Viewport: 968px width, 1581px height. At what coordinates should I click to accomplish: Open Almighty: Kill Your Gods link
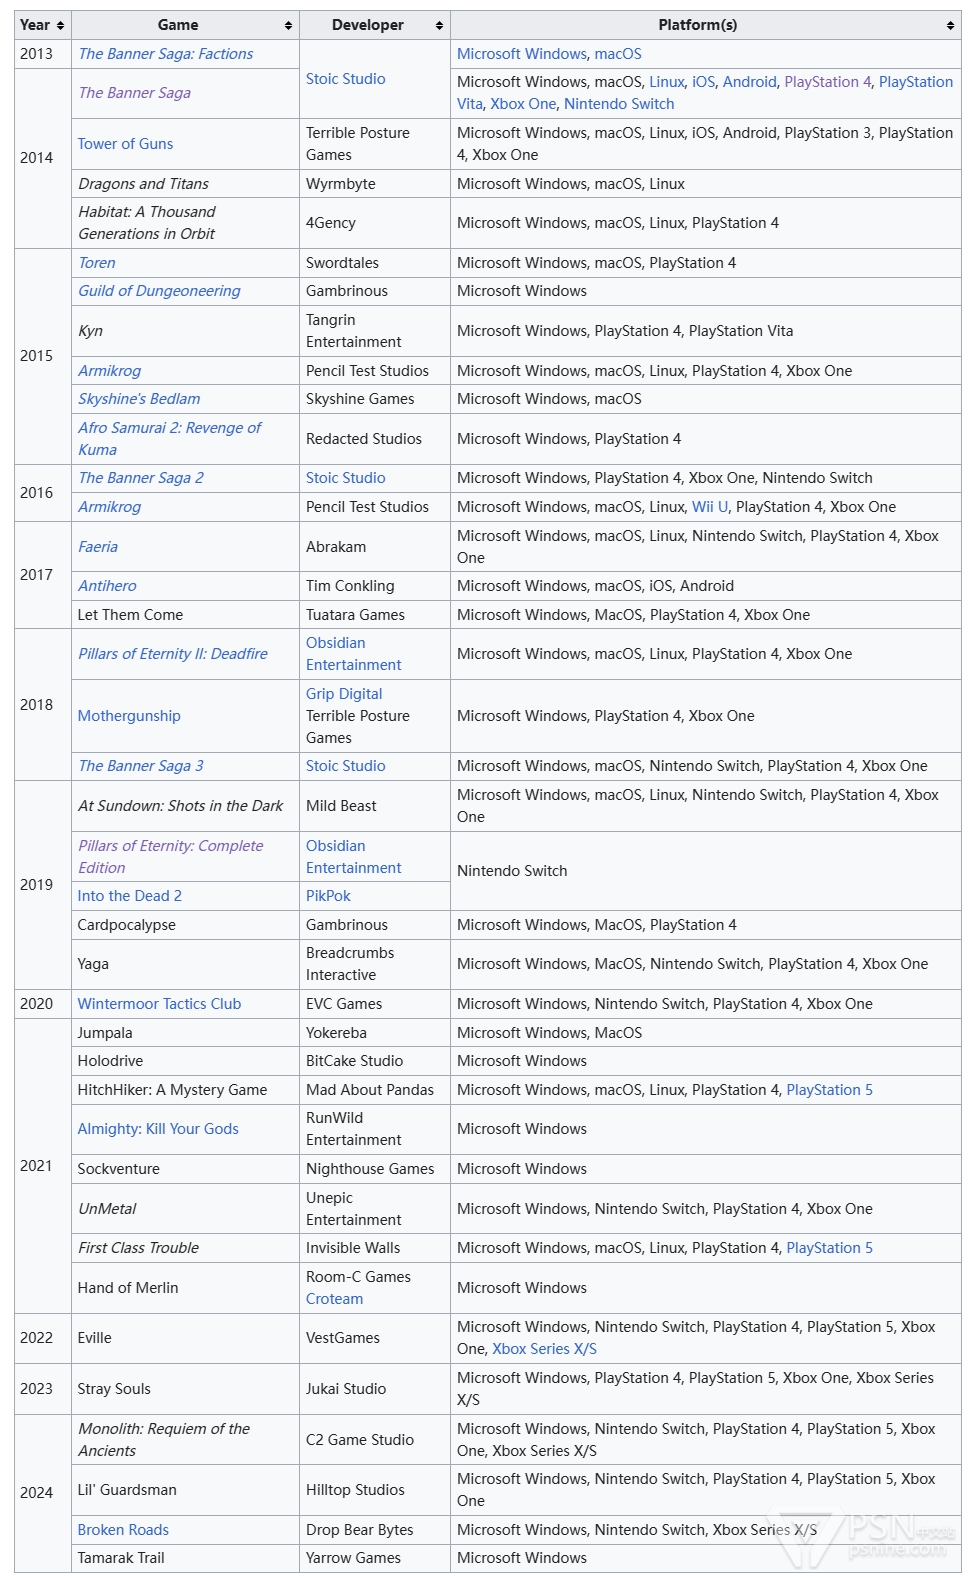click(158, 1129)
